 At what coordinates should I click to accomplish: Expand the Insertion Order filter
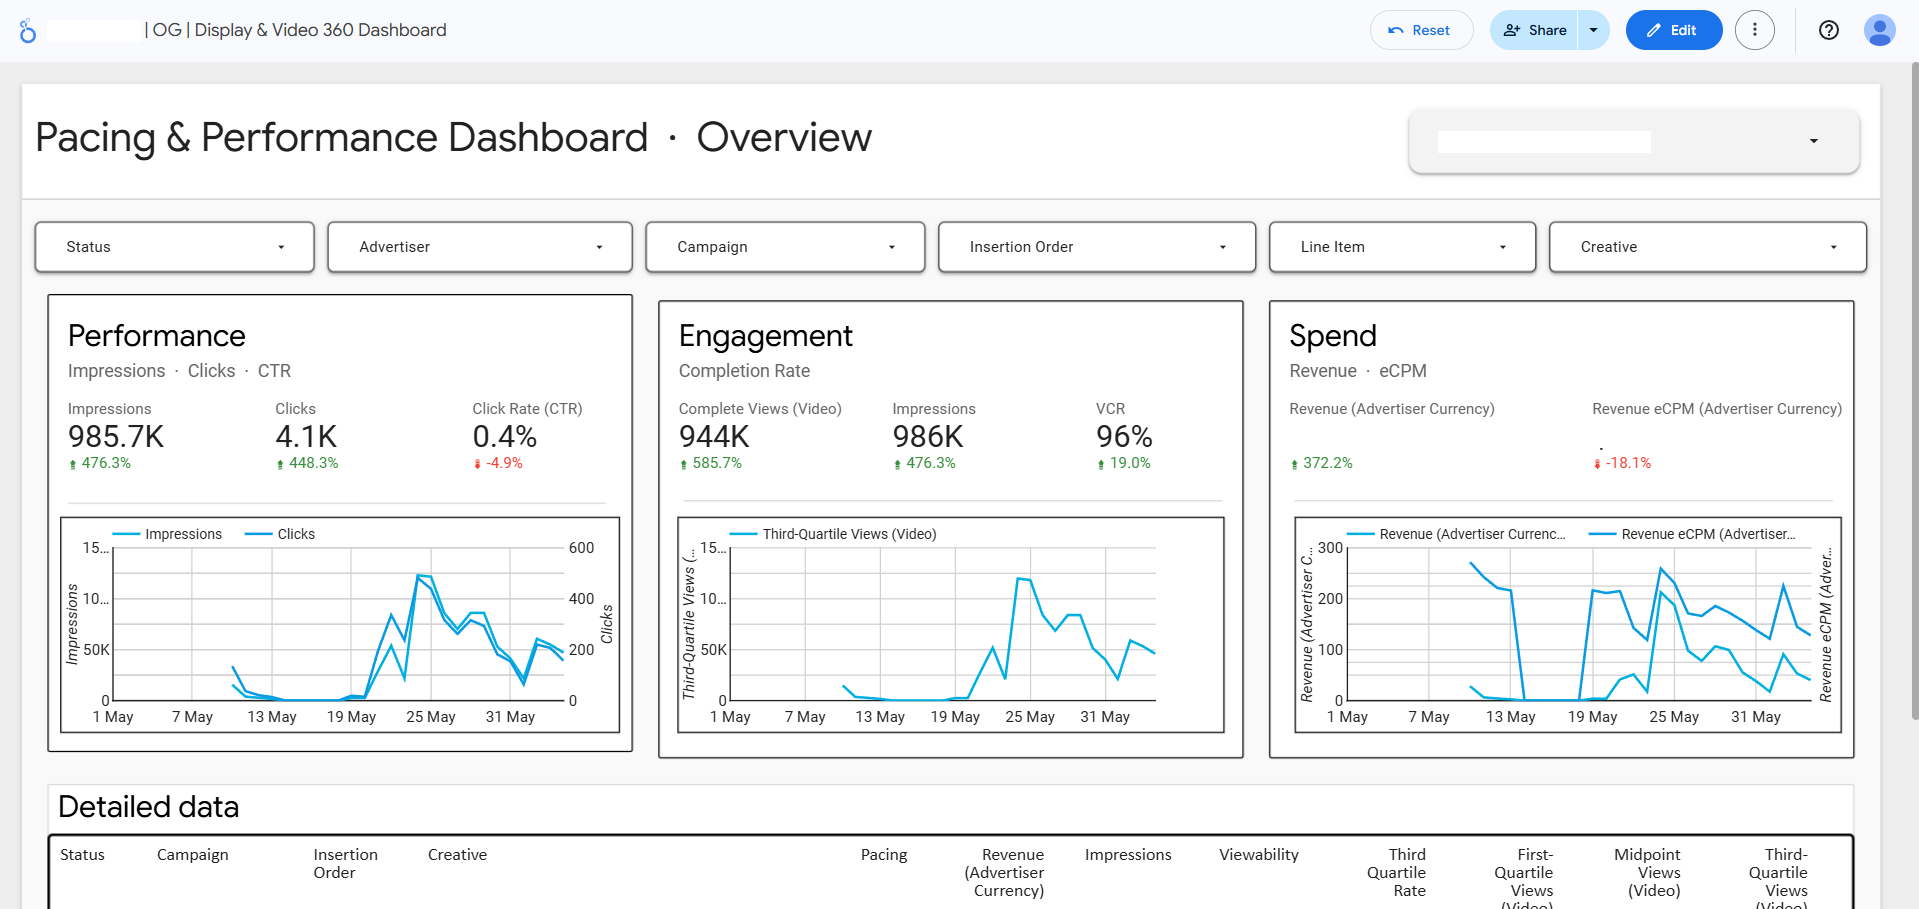[x=1097, y=247]
